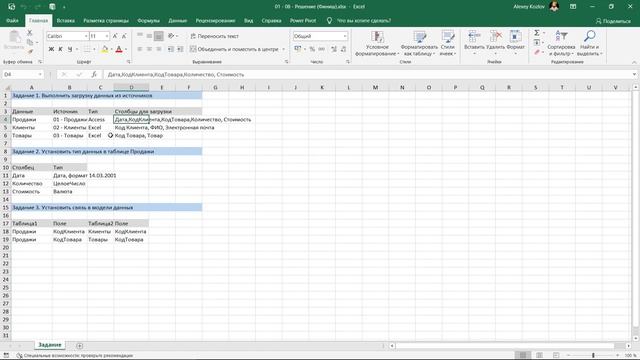Click the Fill down icon in the editing group
640x360 pixels.
pyautogui.click(x=537, y=42)
